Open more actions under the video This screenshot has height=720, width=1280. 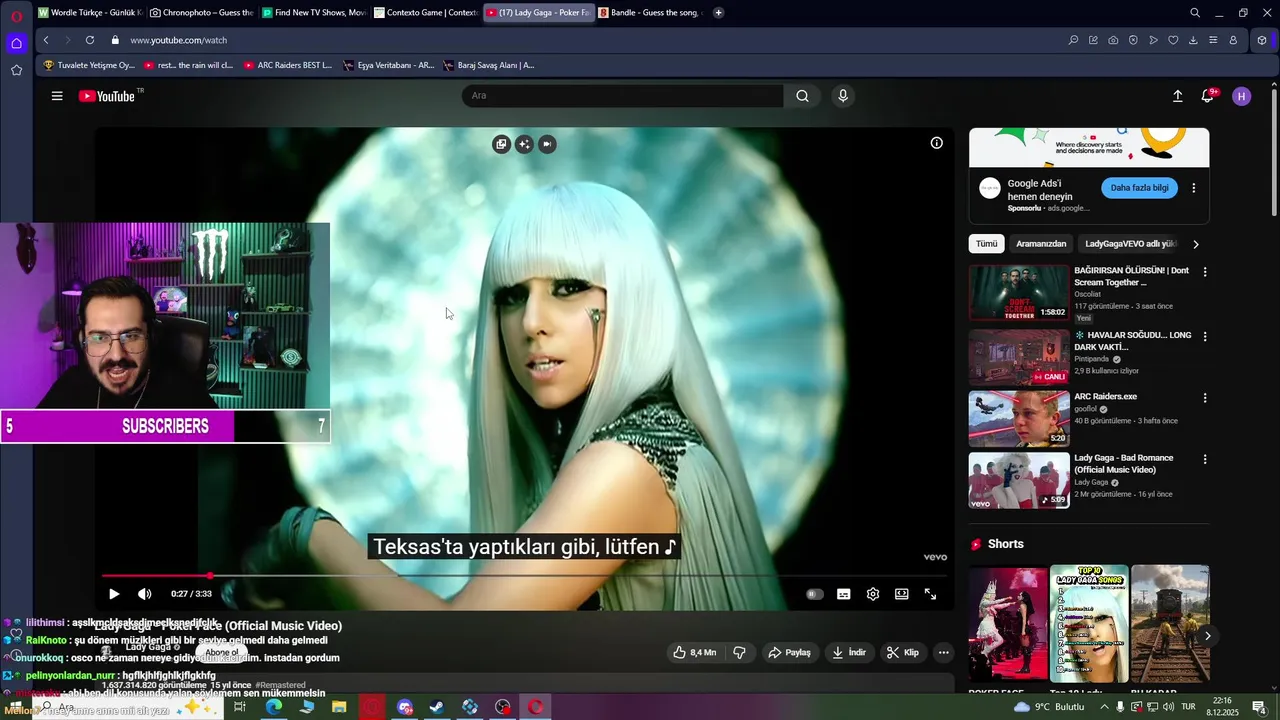pyautogui.click(x=943, y=652)
